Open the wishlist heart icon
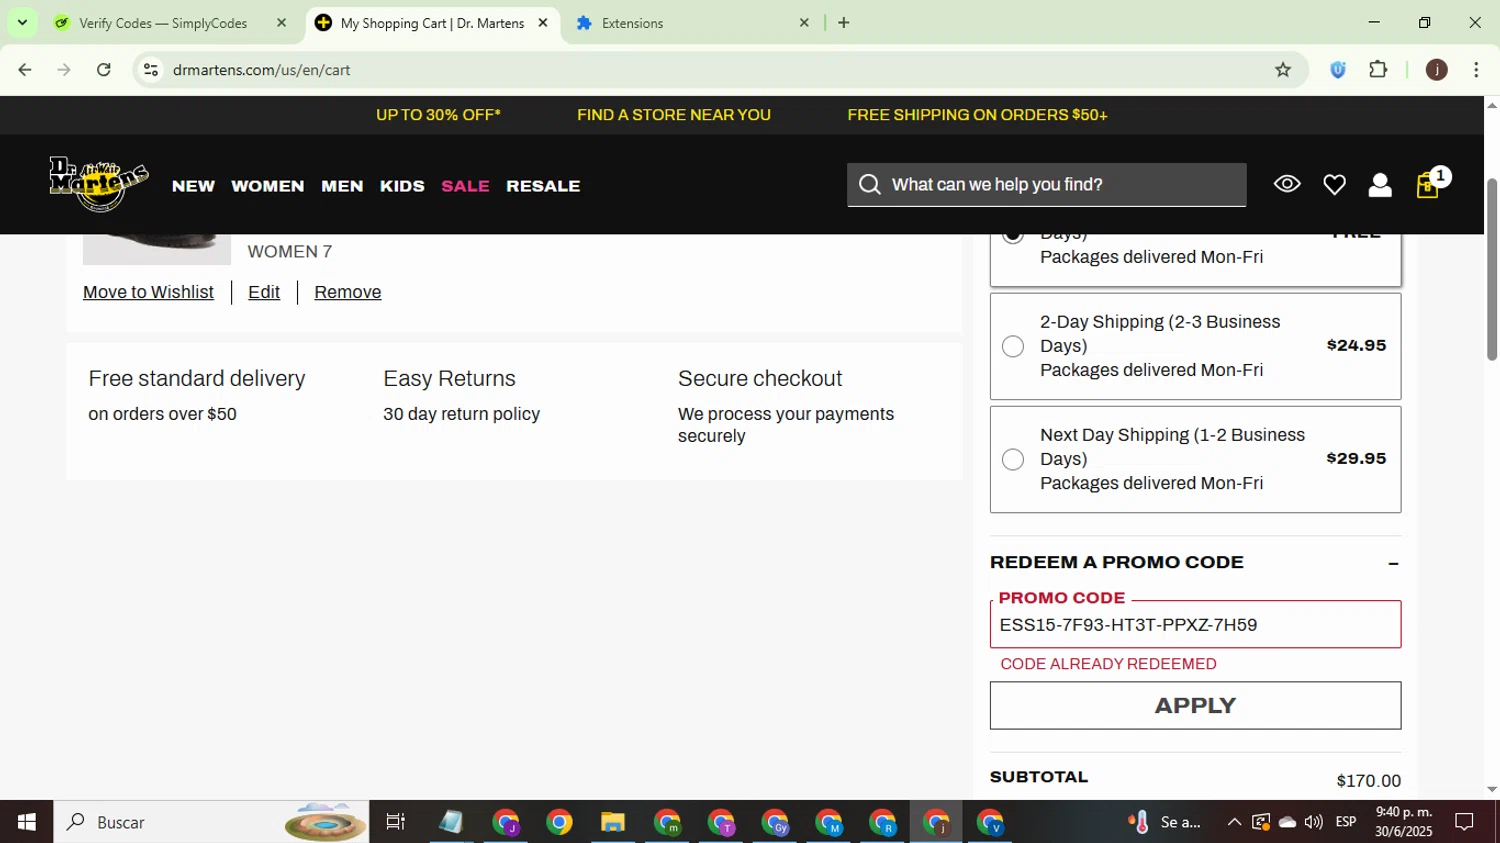The height and width of the screenshot is (843, 1500). coord(1334,185)
